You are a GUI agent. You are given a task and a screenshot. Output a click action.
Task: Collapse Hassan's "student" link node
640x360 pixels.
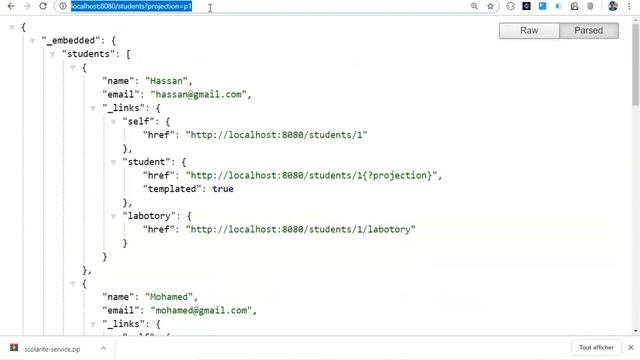113,162
